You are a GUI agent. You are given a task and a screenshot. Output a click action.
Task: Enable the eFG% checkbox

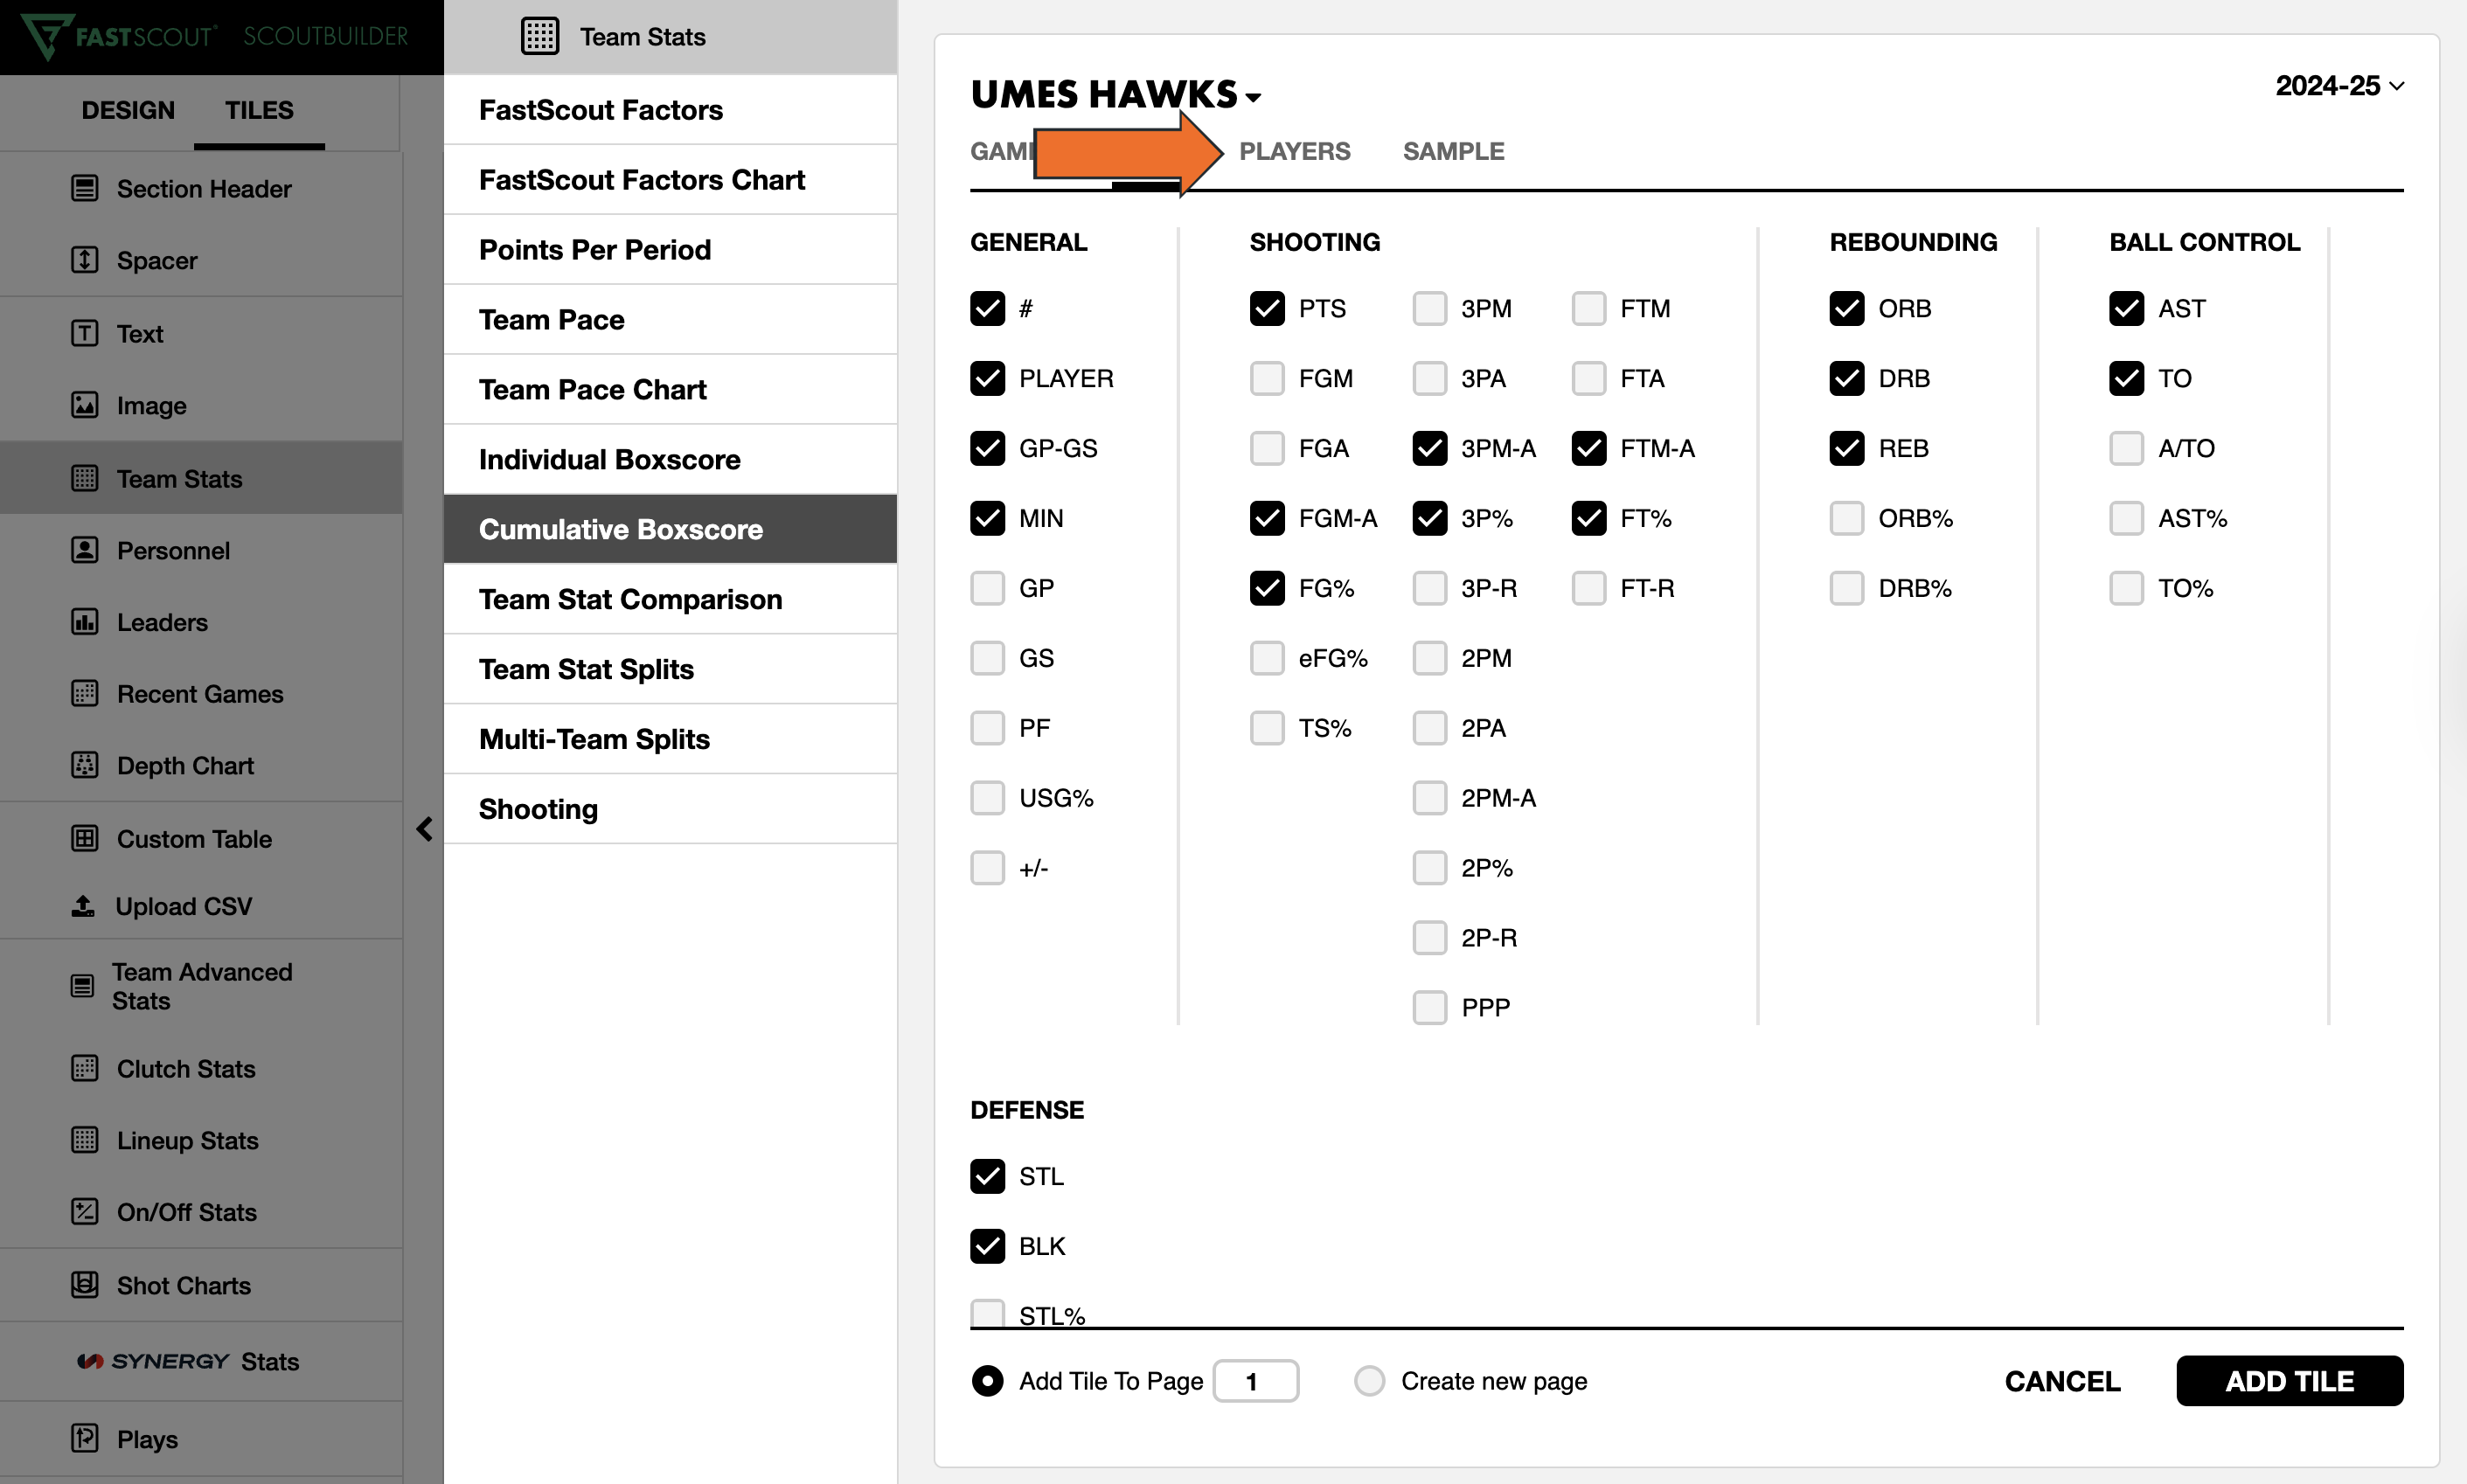pos(1267,658)
